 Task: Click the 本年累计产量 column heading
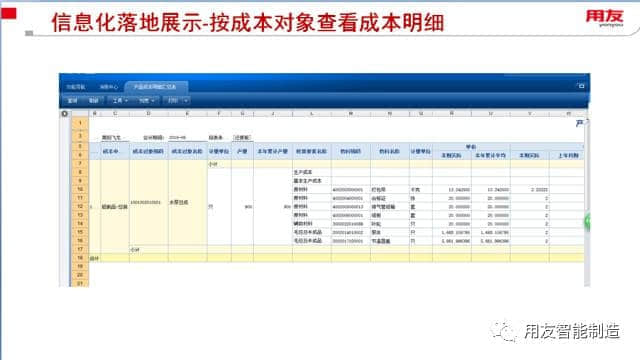tap(273, 151)
